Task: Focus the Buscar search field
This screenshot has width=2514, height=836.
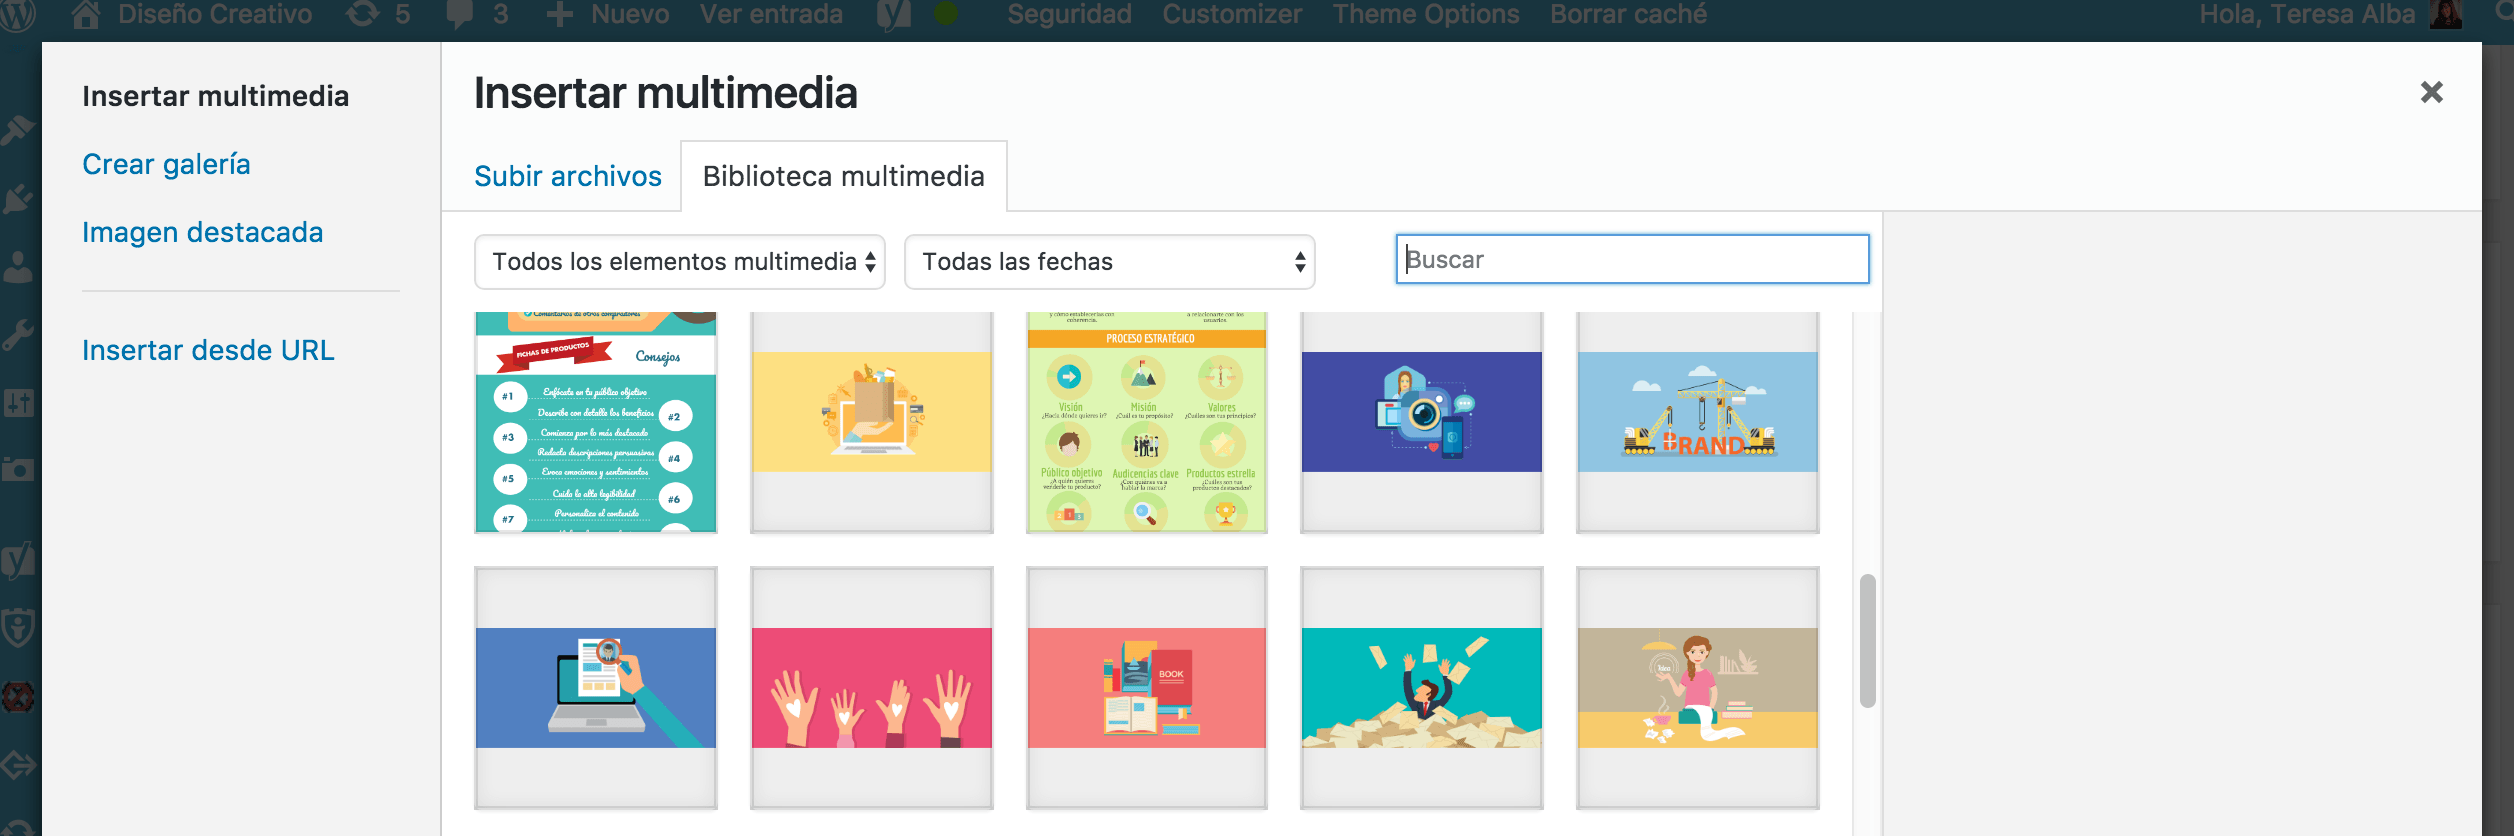Action: tap(1632, 259)
